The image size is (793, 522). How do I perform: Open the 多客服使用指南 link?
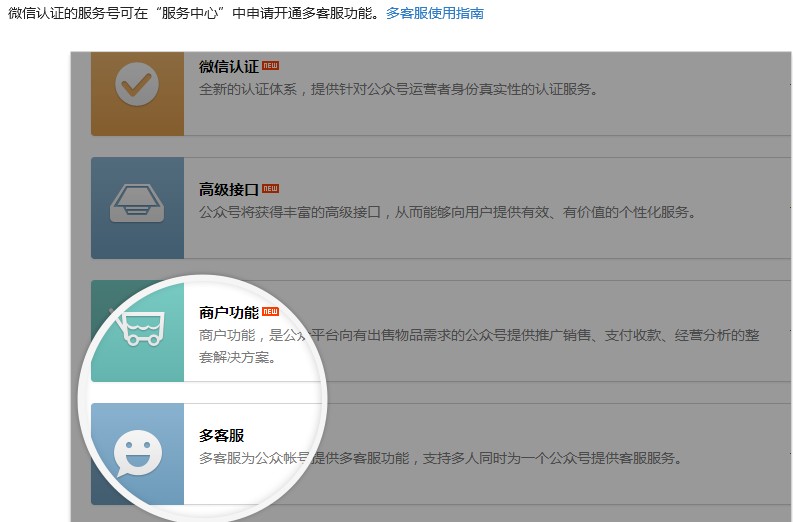(435, 14)
